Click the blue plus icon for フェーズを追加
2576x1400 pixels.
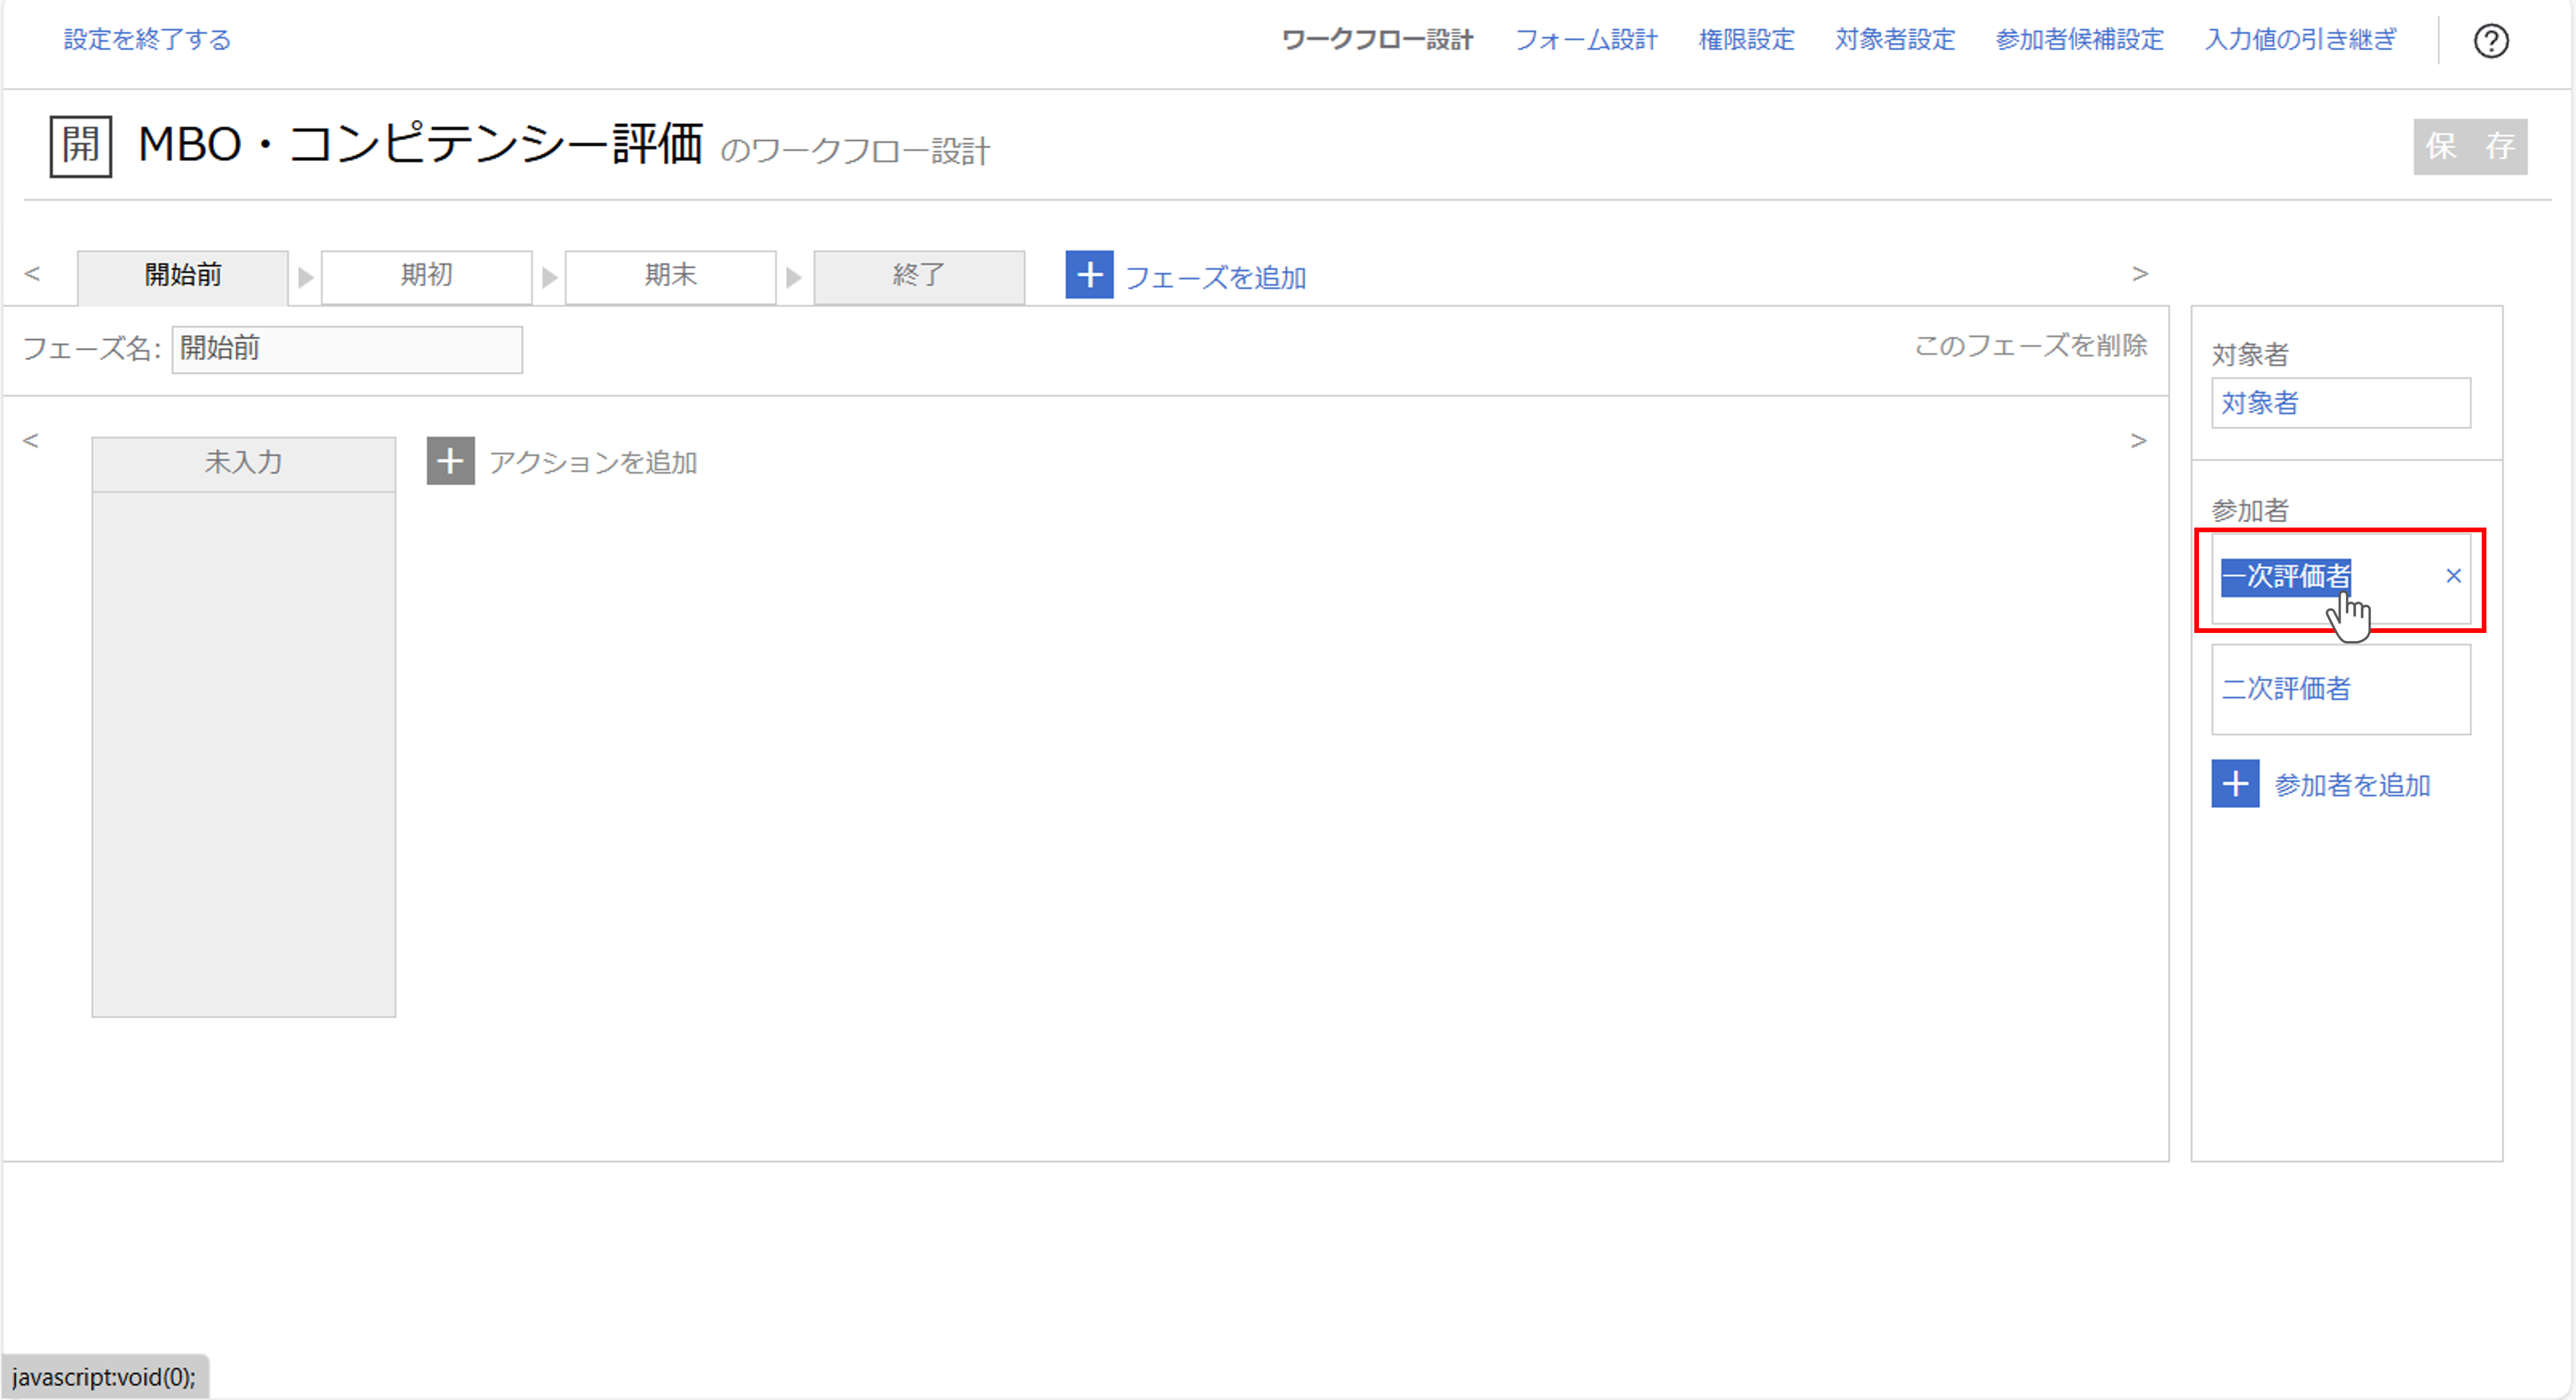pos(1089,275)
